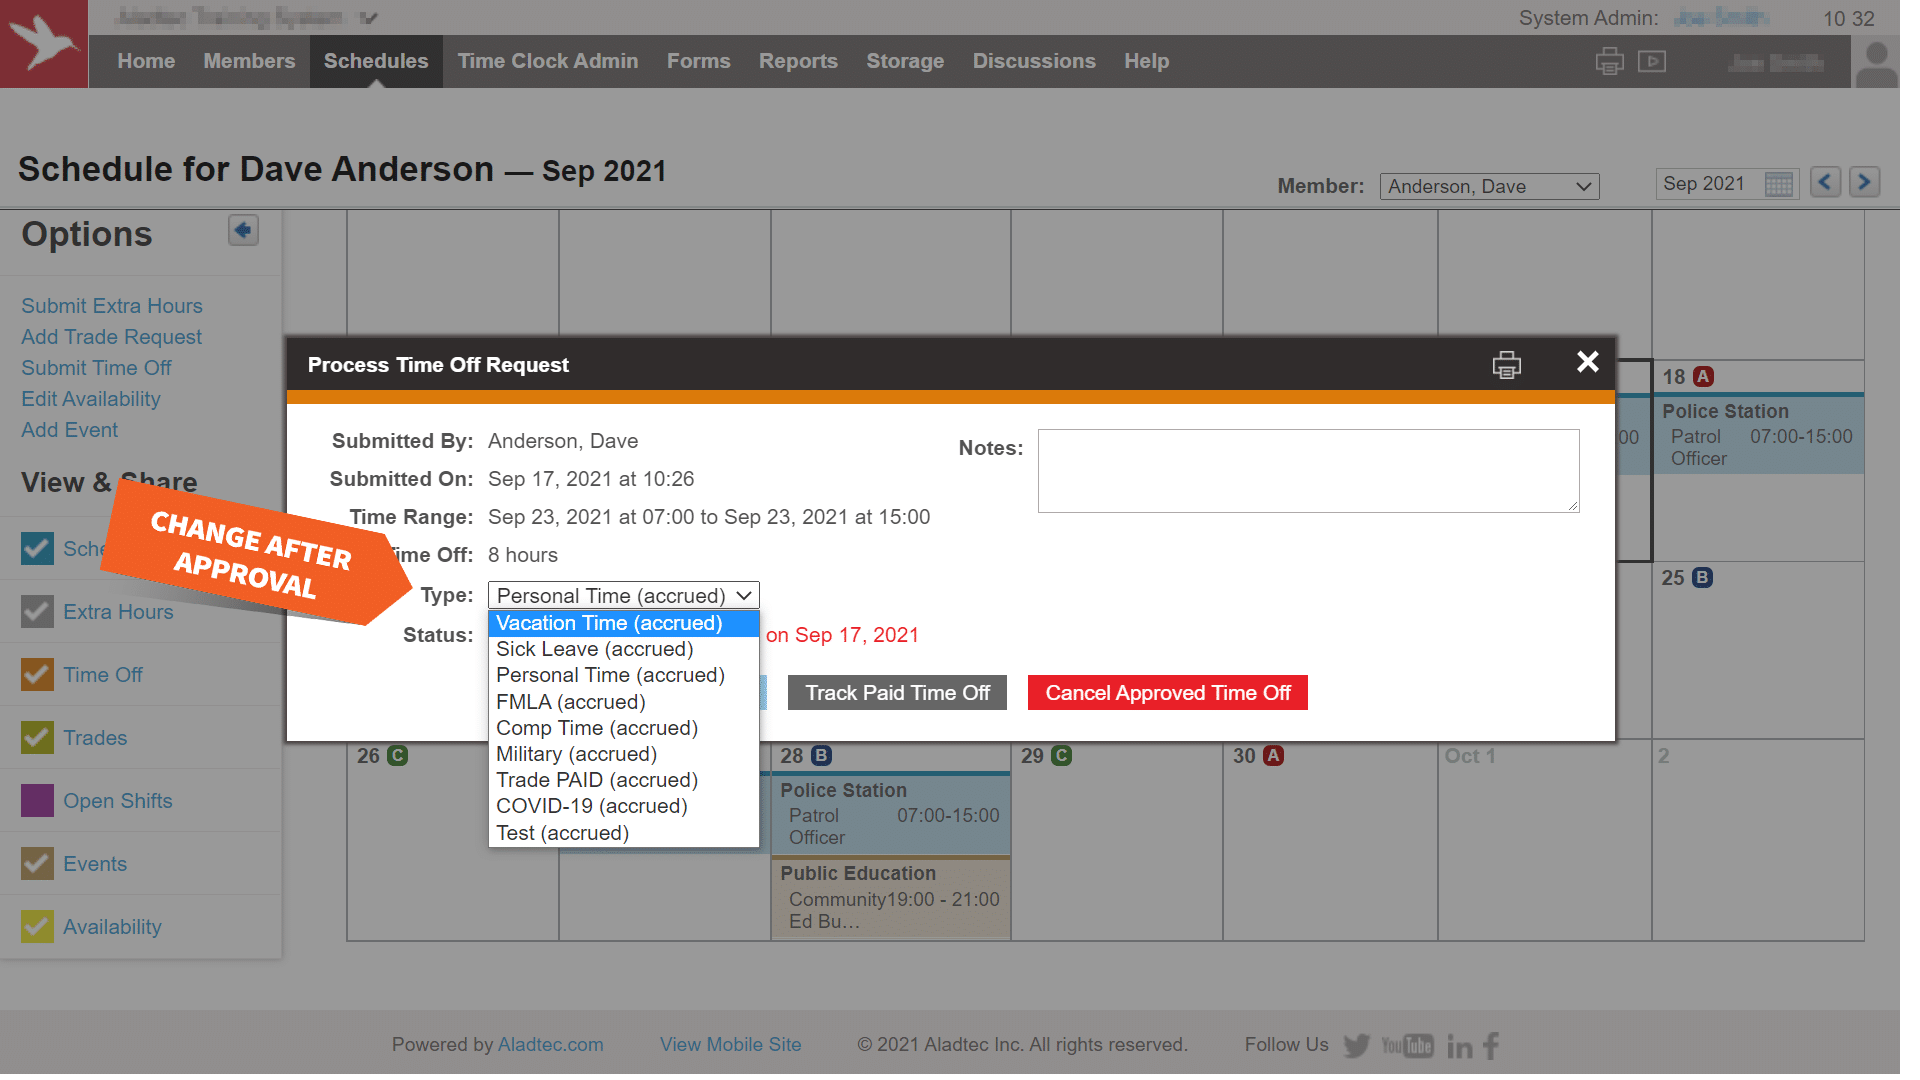Open the Schedules menu
Screen dimensions: 1920x1080
[x=376, y=61]
